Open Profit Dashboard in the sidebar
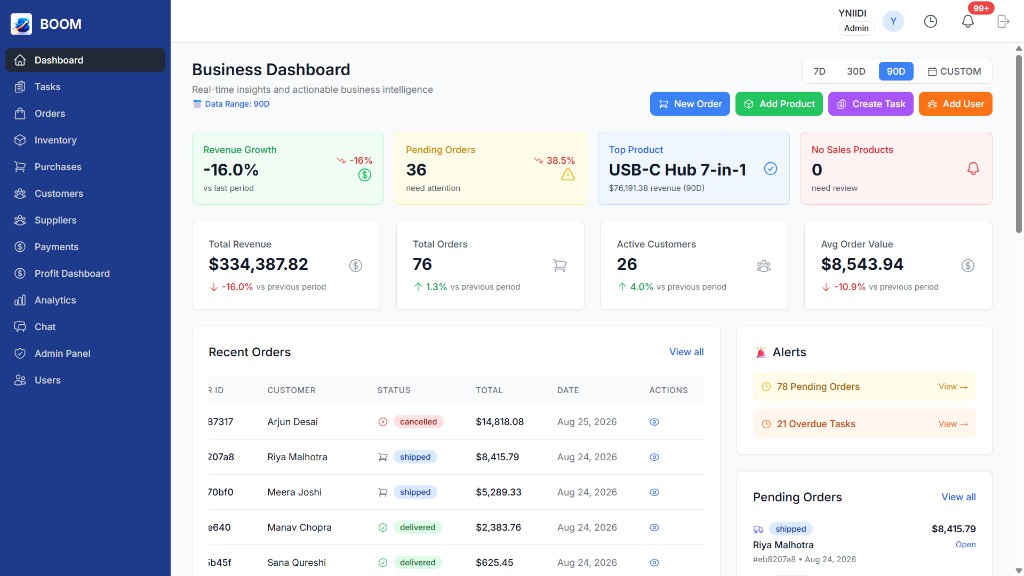The image size is (1024, 576). (x=85, y=274)
